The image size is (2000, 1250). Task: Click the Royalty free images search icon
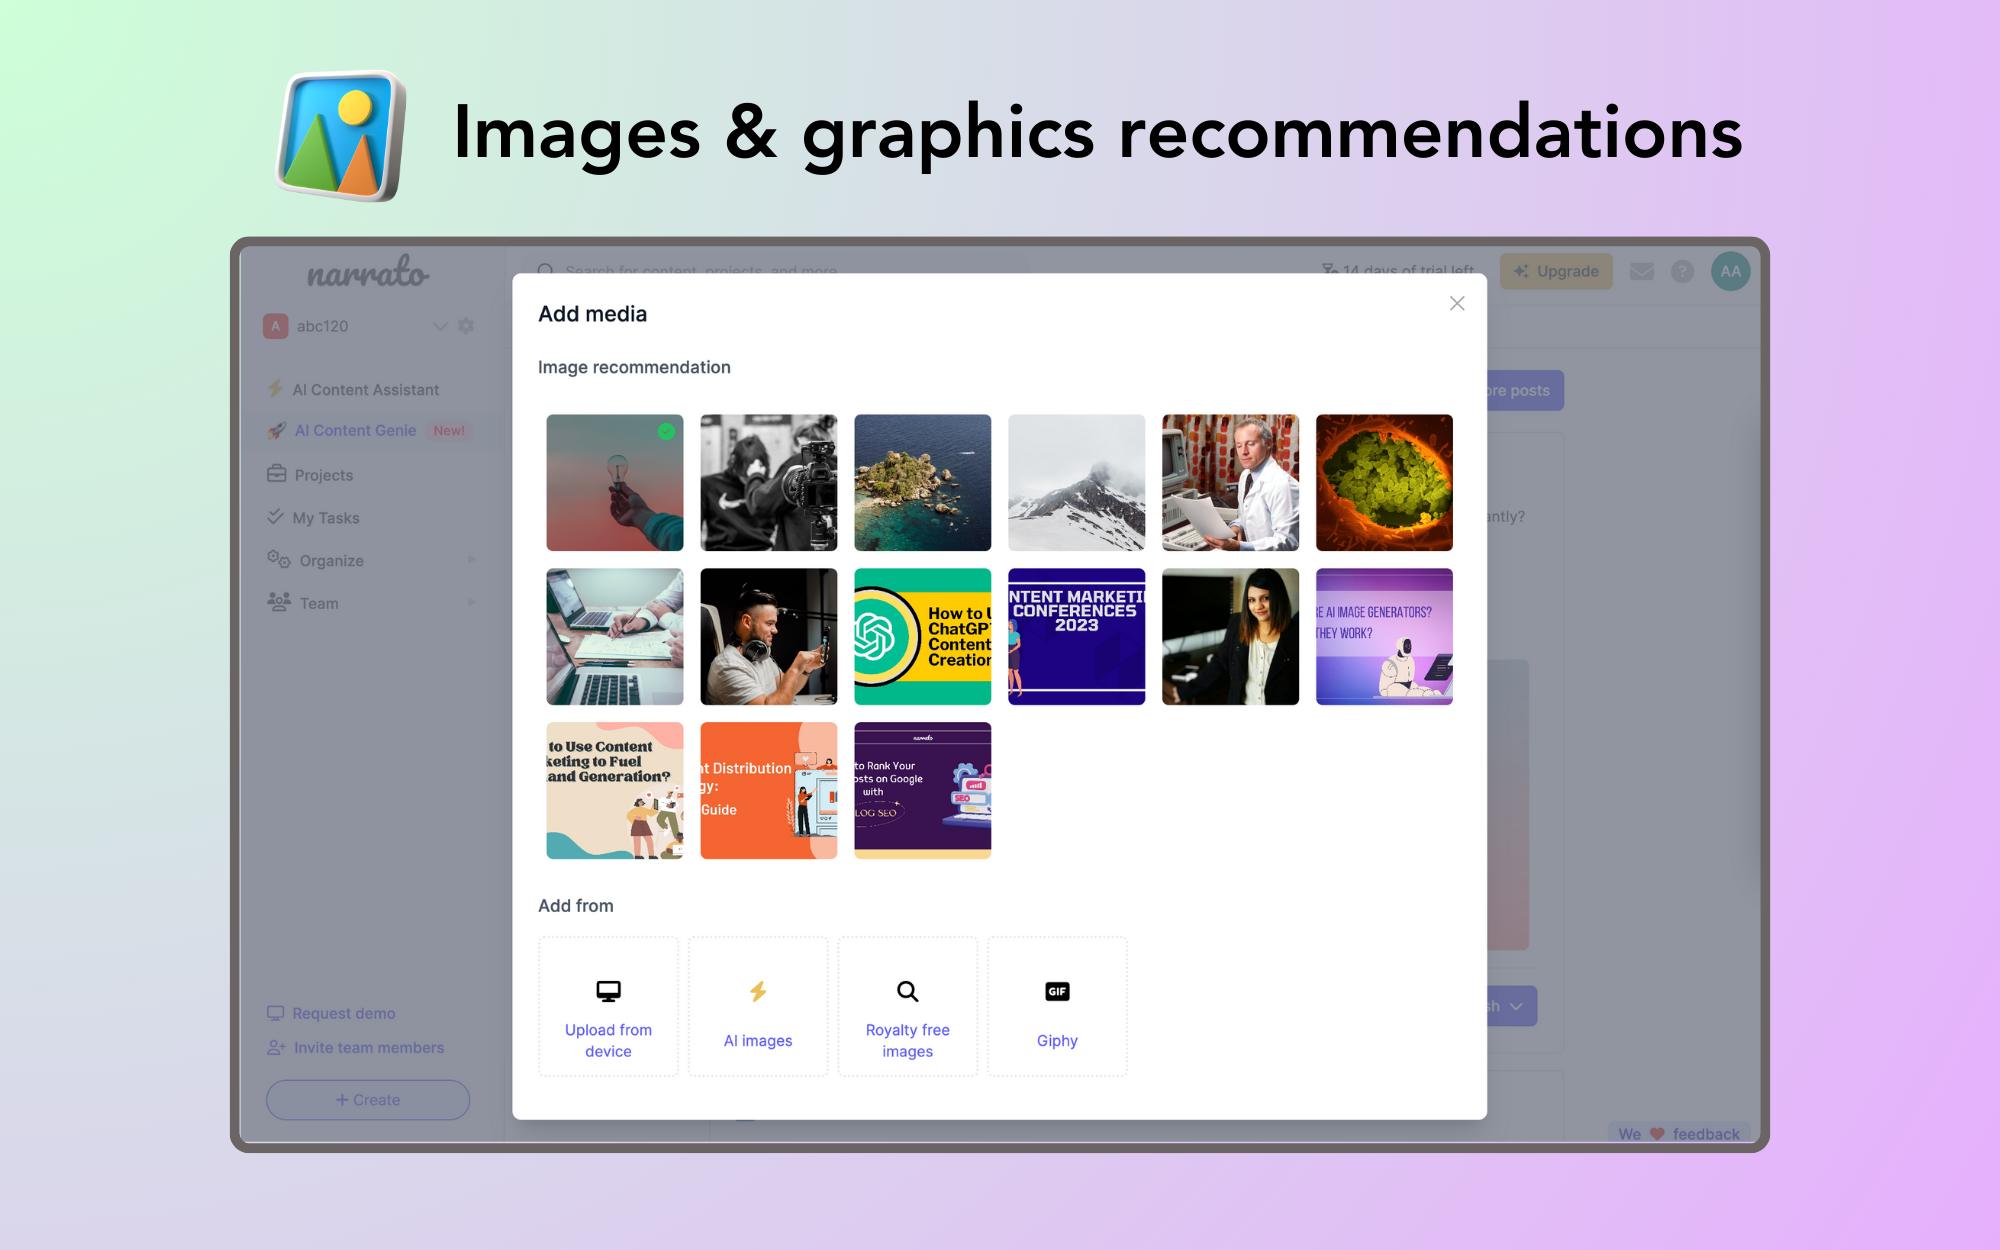pos(907,991)
